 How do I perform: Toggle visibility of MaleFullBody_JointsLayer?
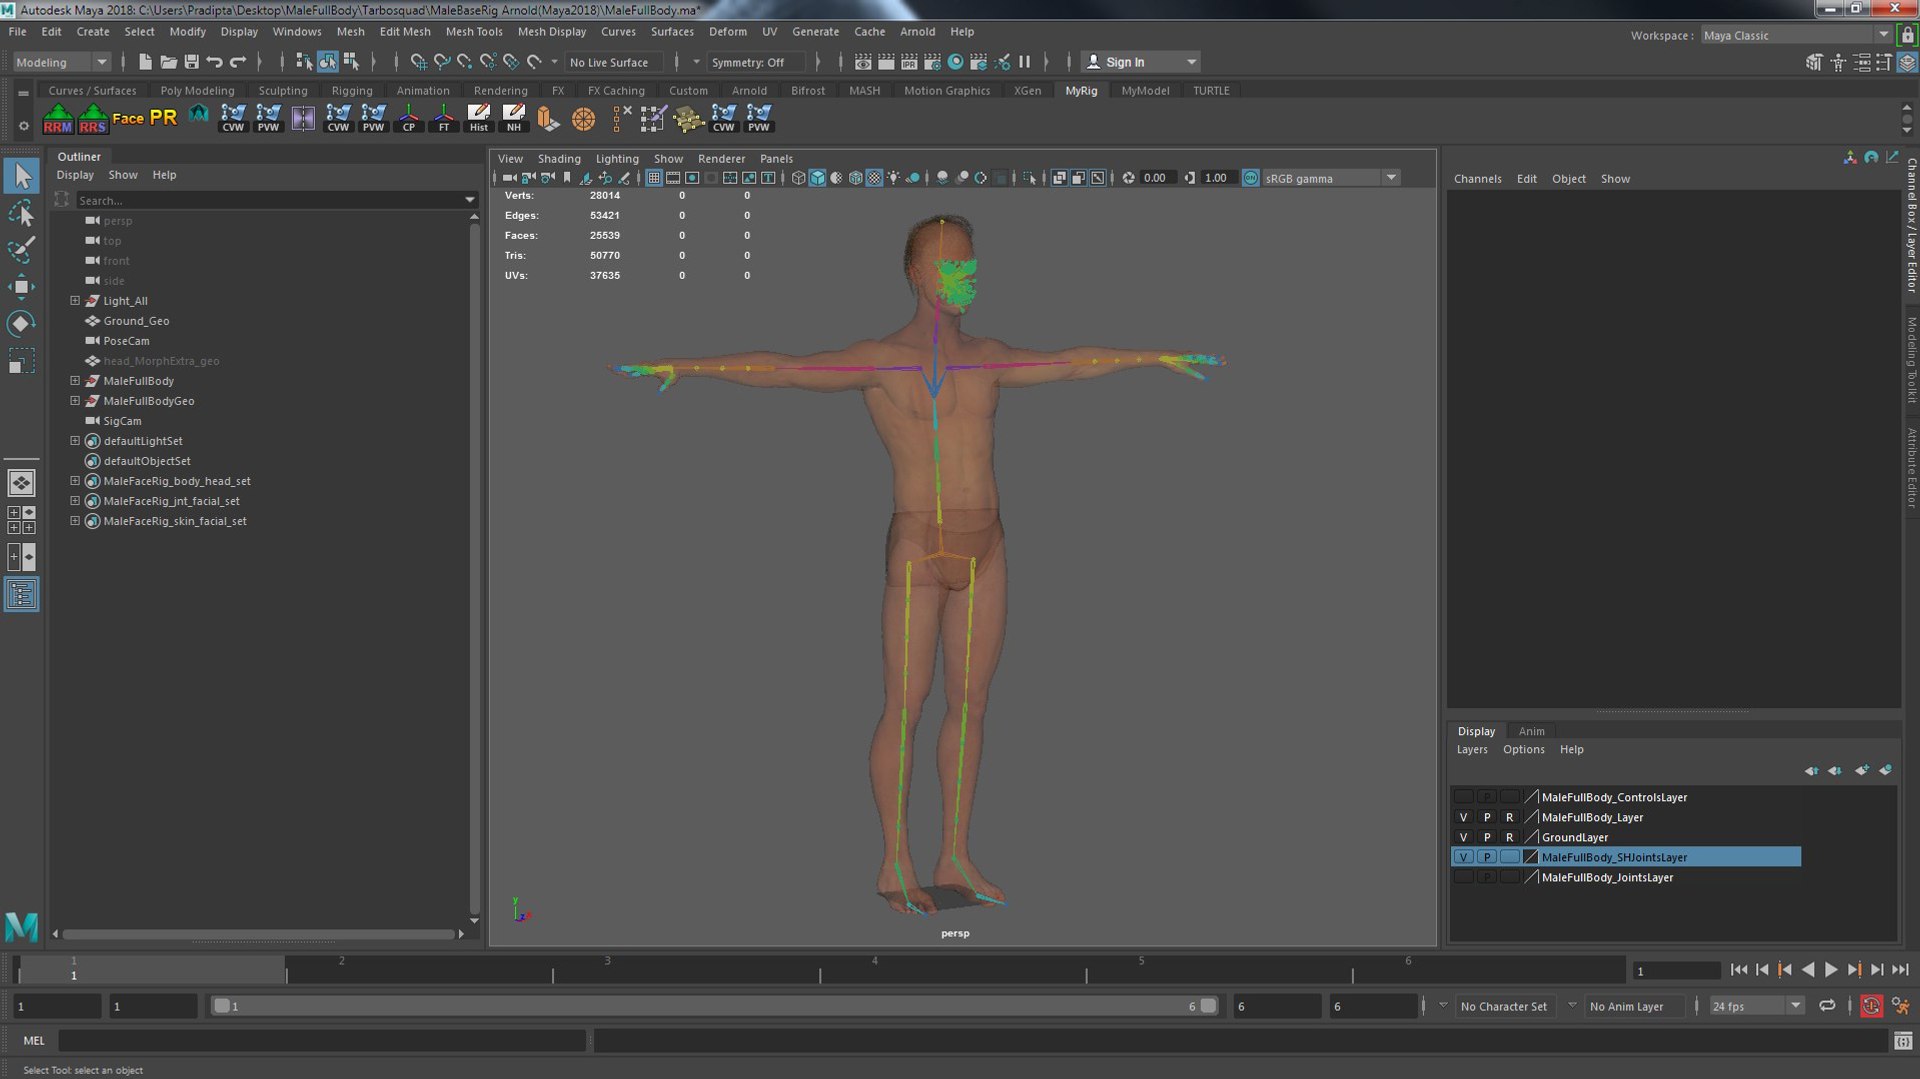tap(1463, 877)
